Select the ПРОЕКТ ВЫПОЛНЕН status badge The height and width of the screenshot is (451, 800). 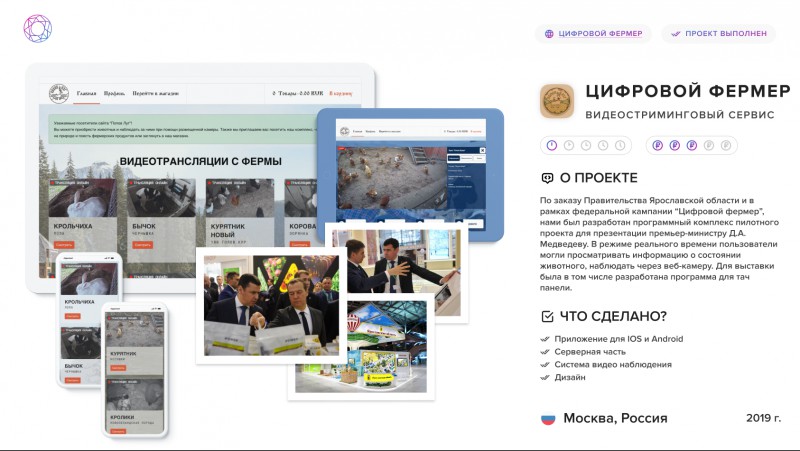pyautogui.click(x=719, y=34)
